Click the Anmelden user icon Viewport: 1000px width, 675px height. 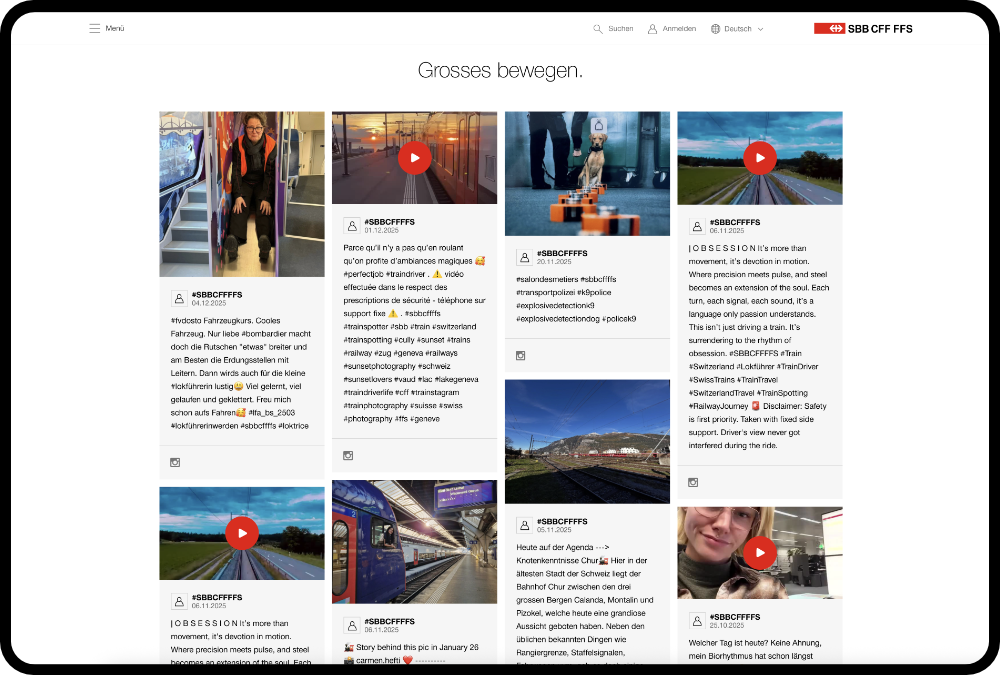point(652,29)
